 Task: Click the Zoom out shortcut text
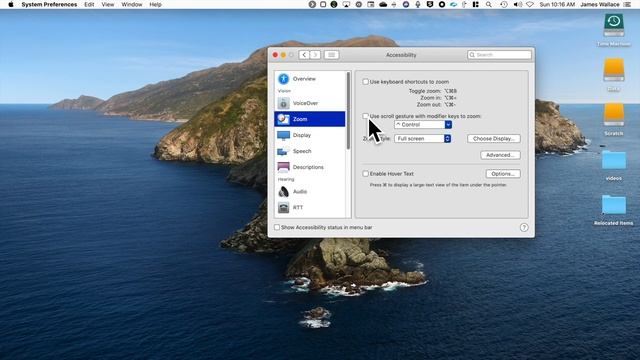[436, 104]
